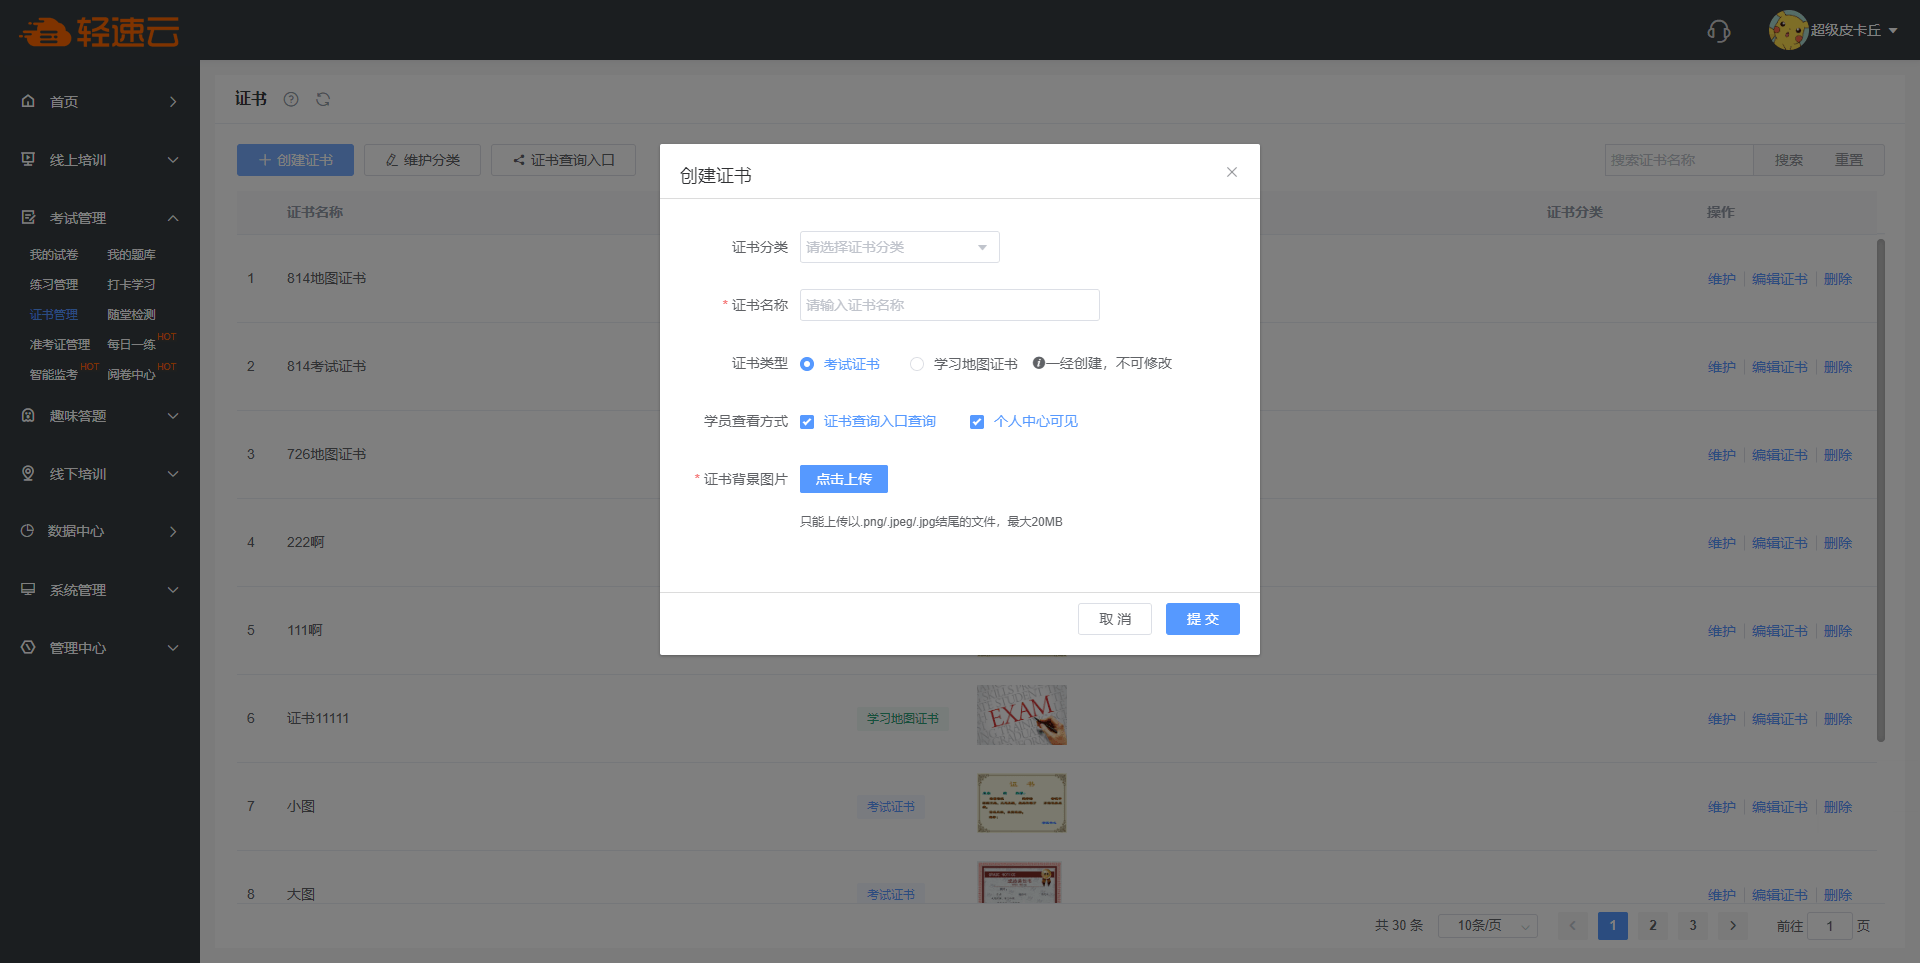Select the 学习地图证书 radio option

tap(917, 364)
